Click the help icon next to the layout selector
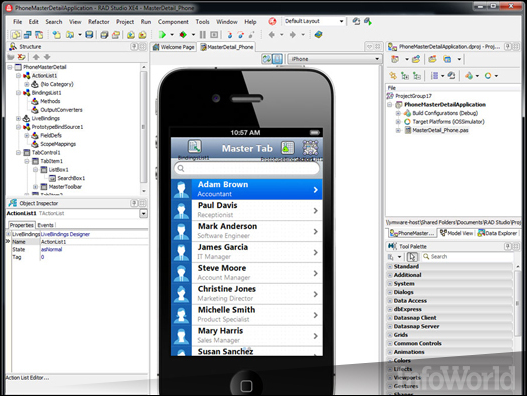The height and width of the screenshot is (396, 527). click(272, 22)
